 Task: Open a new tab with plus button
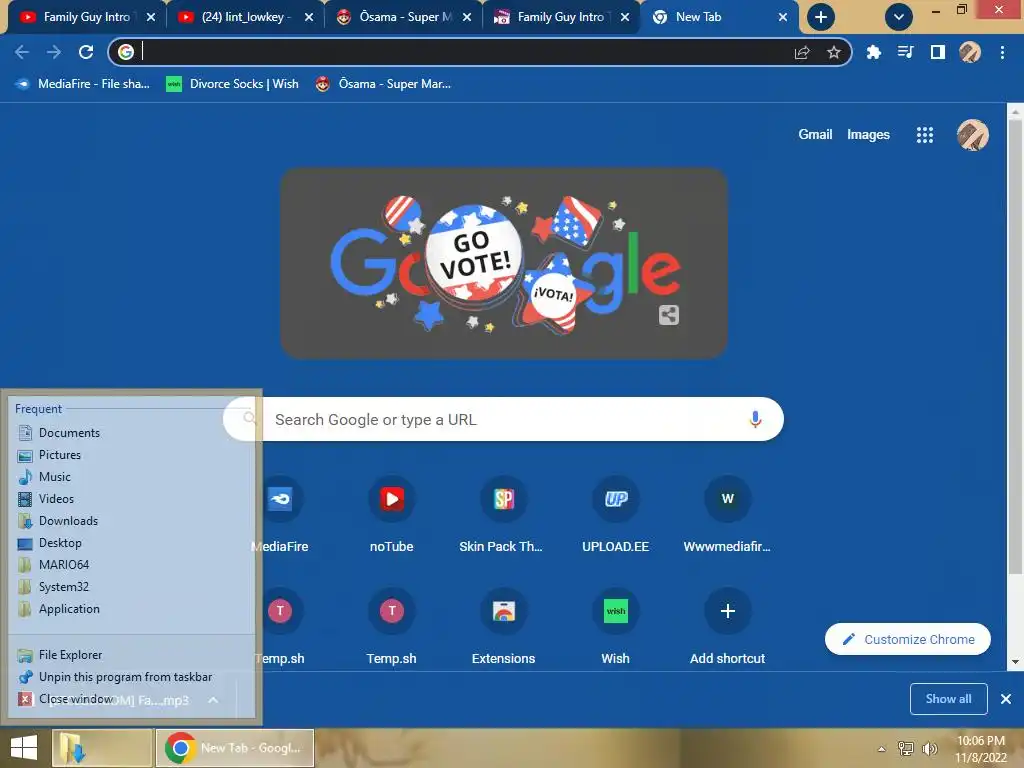821,17
